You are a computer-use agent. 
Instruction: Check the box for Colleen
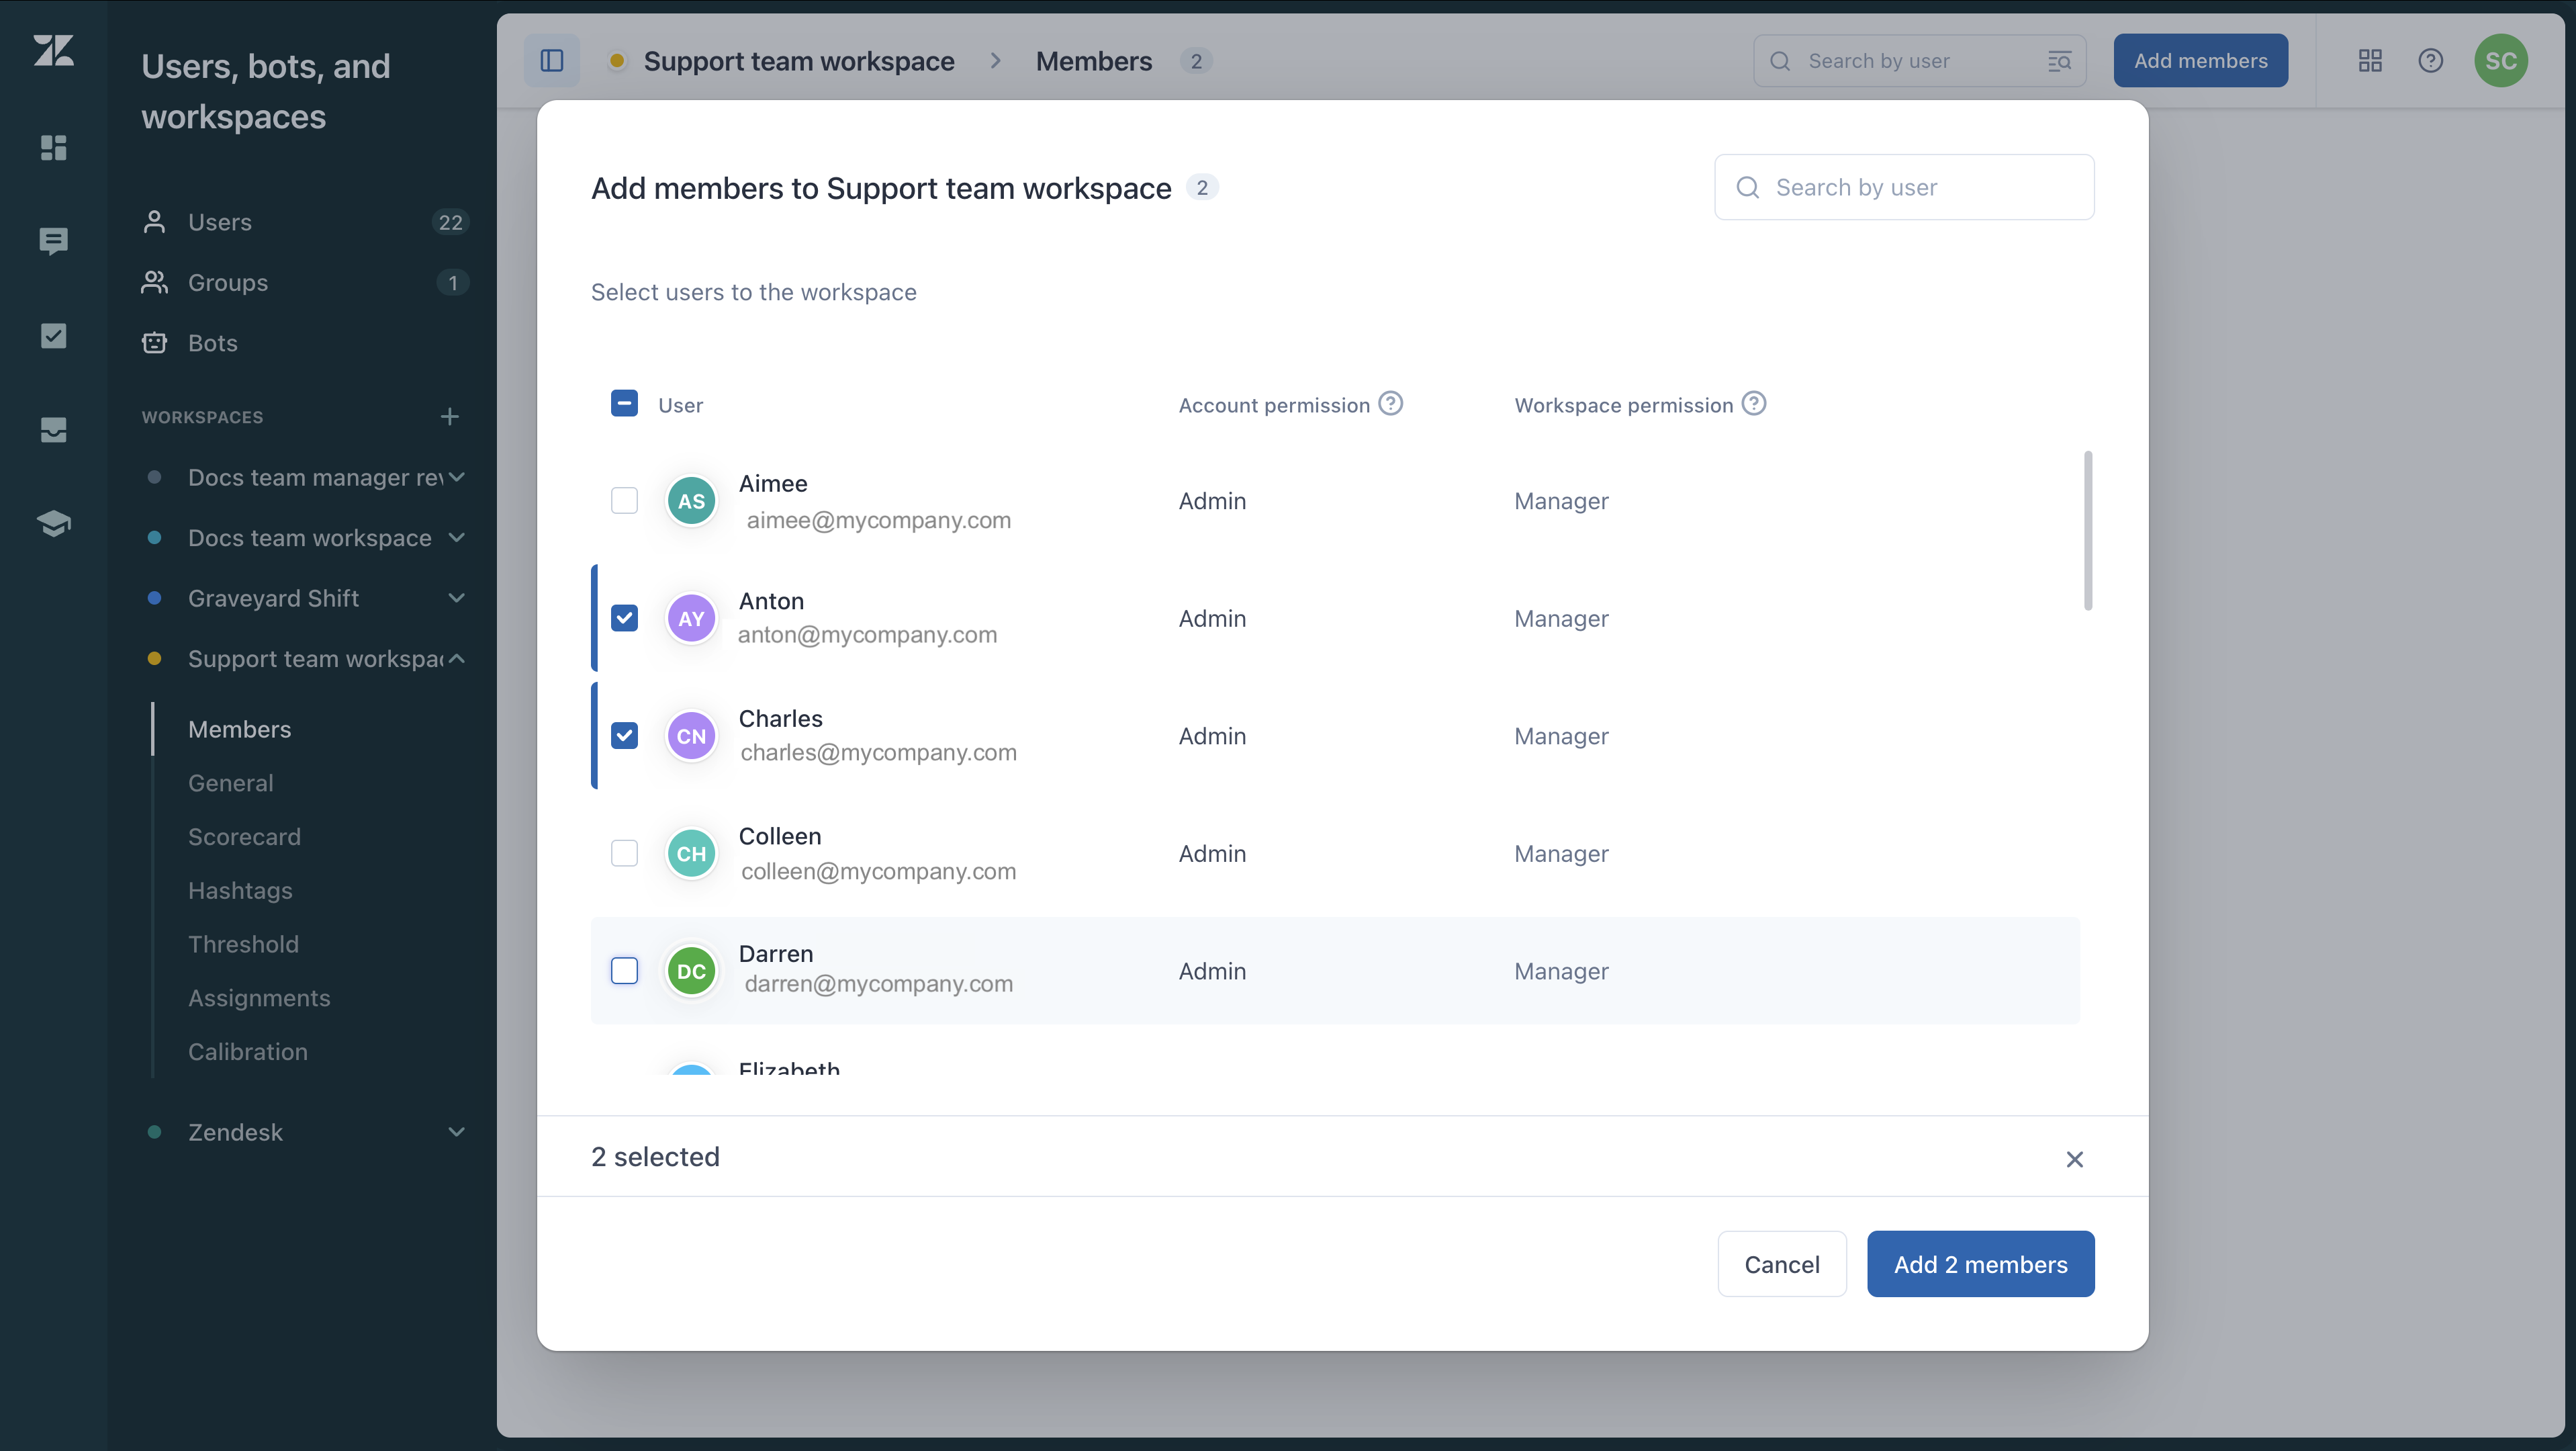pos(624,853)
